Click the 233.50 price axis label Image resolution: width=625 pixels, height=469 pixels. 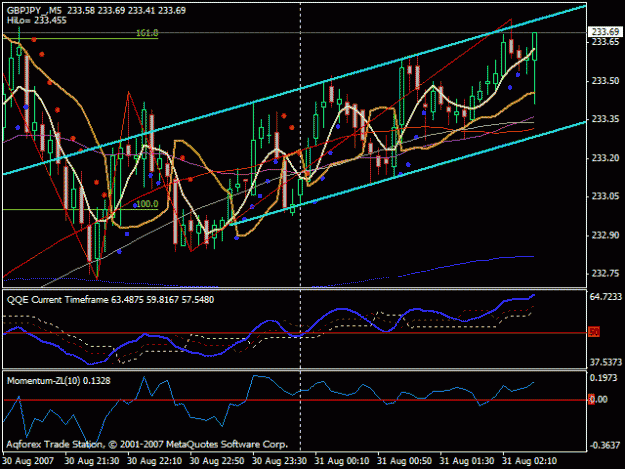click(x=605, y=81)
